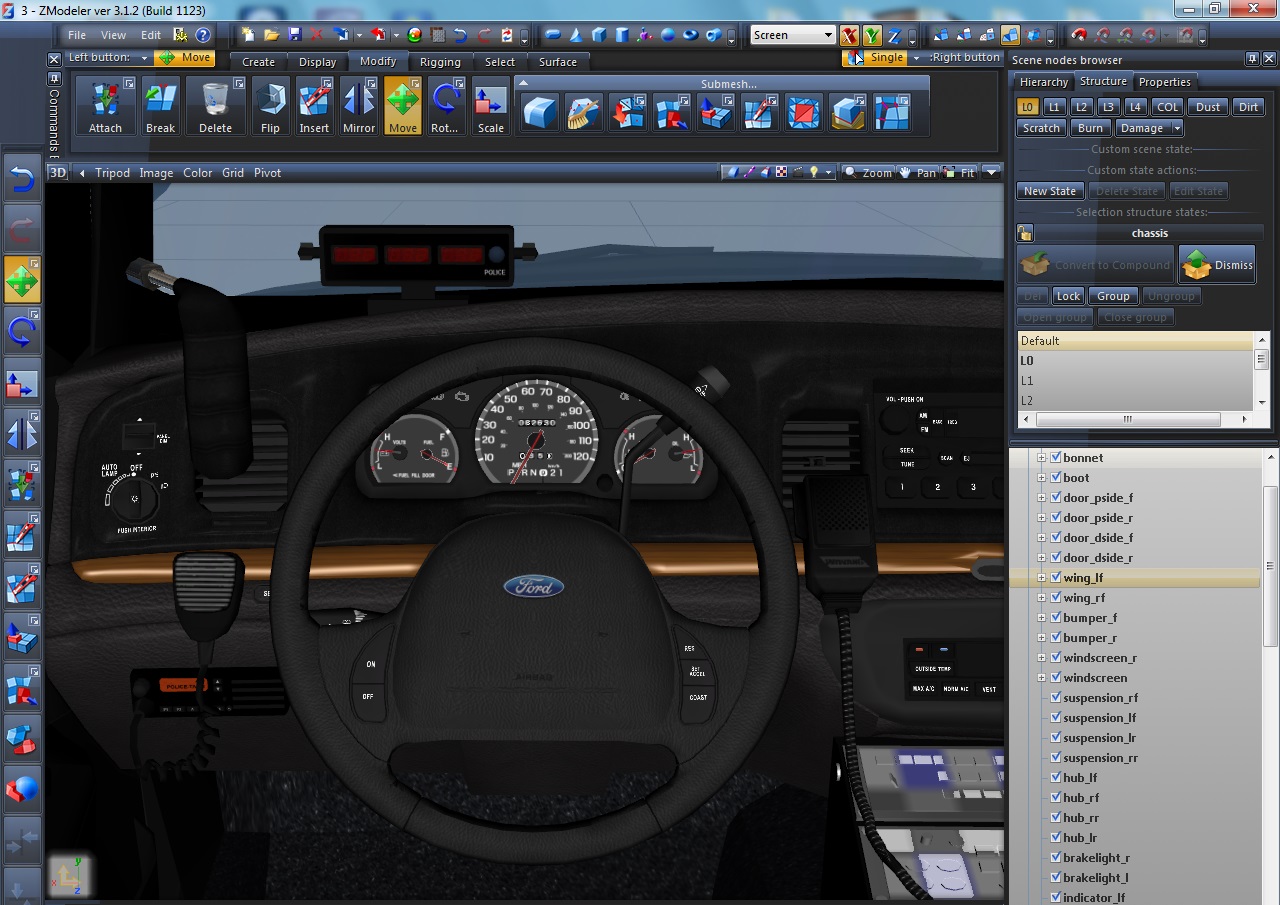This screenshot has height=905, width=1280.
Task: Activate the Mirror tool
Action: click(358, 105)
